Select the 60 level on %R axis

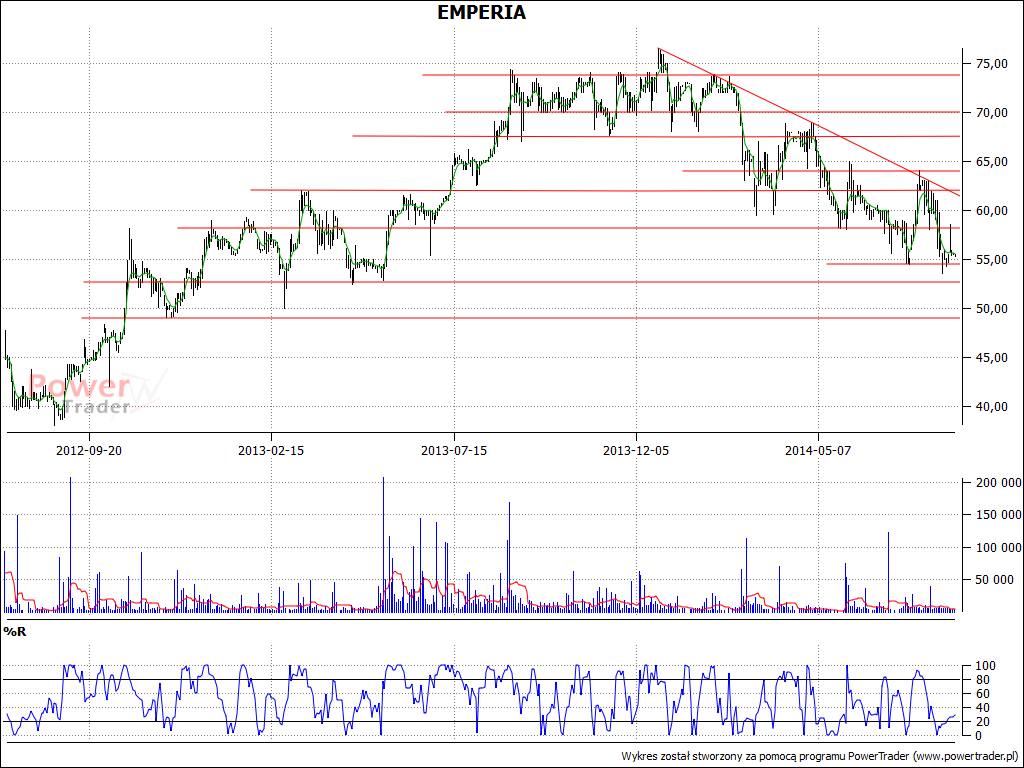[982, 694]
